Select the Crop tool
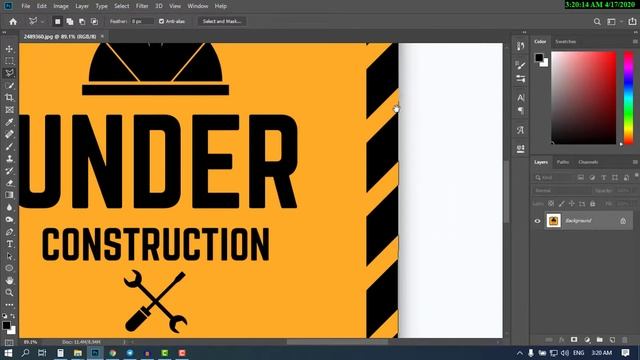Image resolution: width=640 pixels, height=360 pixels. click(9, 98)
